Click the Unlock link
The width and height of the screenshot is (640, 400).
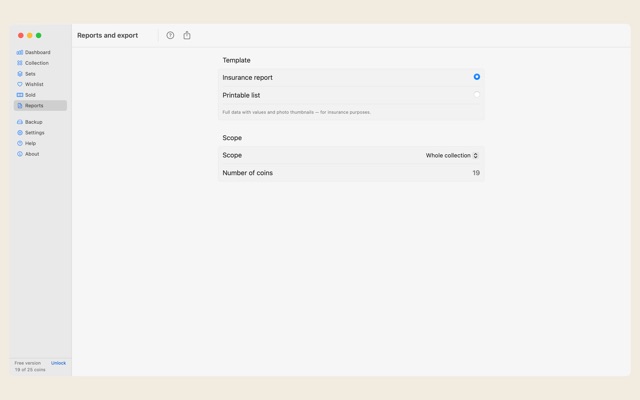[x=58, y=363]
